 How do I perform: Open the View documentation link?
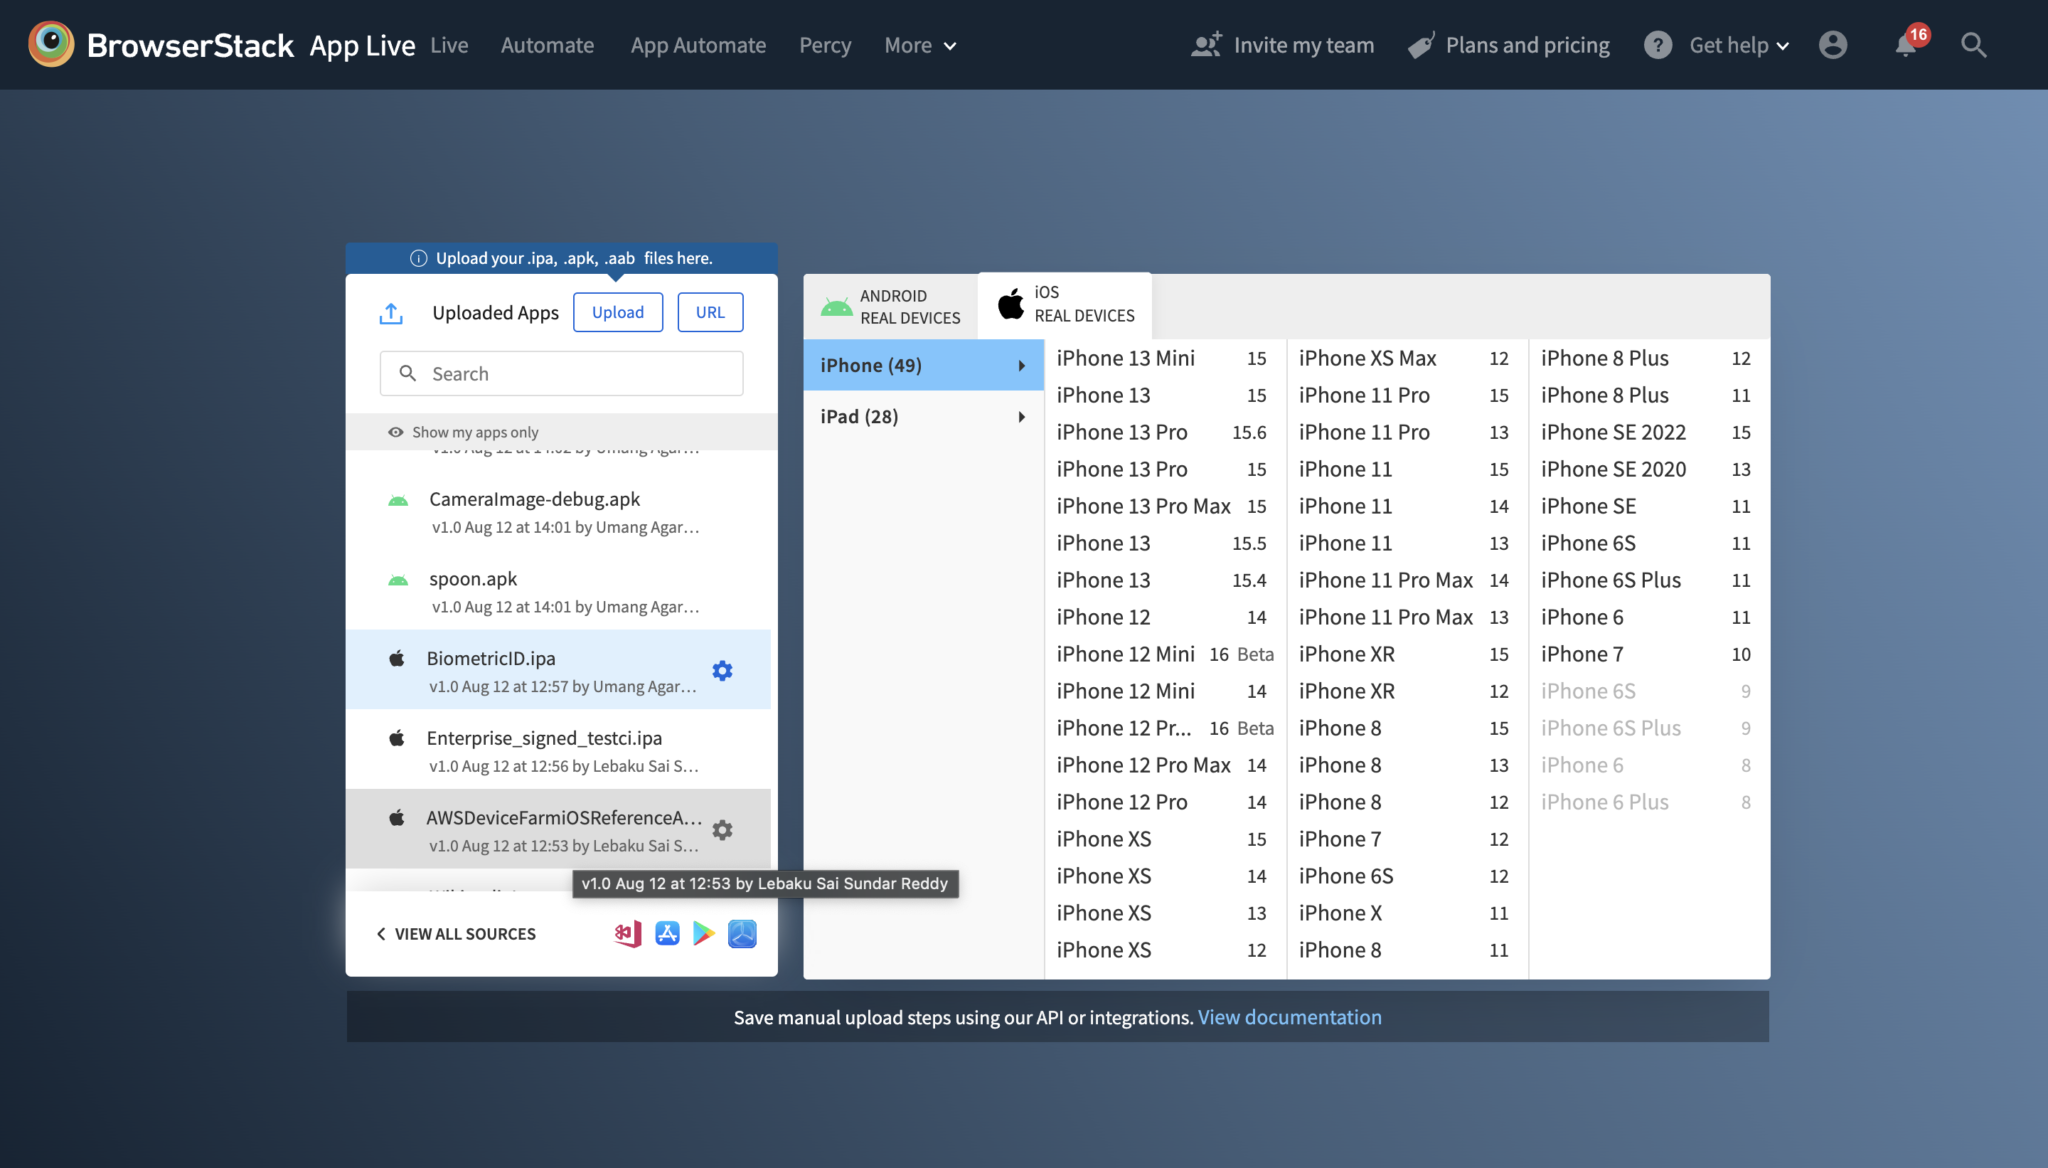click(1289, 1017)
